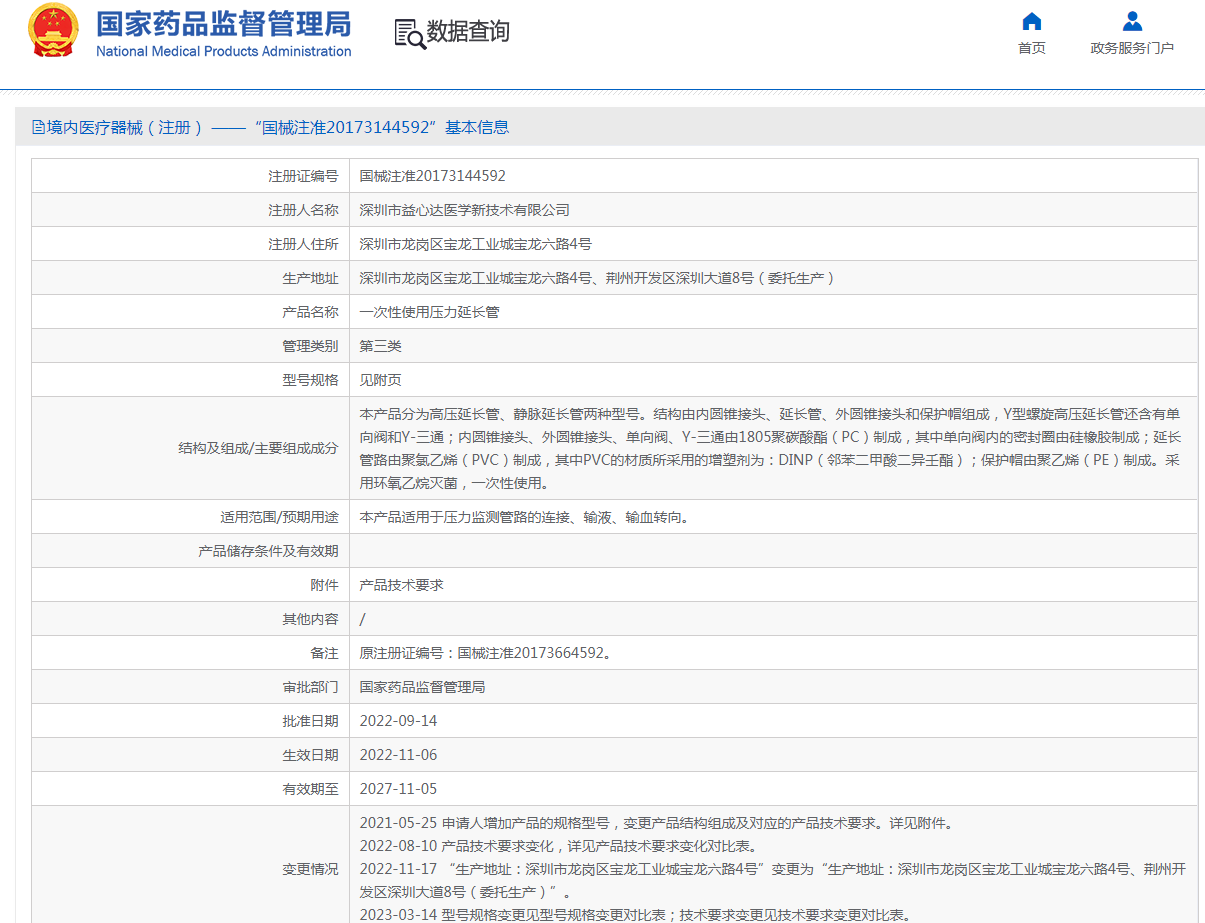The image size is (1205, 923).
Task: Click the 第三类 management category value
Action: click(380, 346)
